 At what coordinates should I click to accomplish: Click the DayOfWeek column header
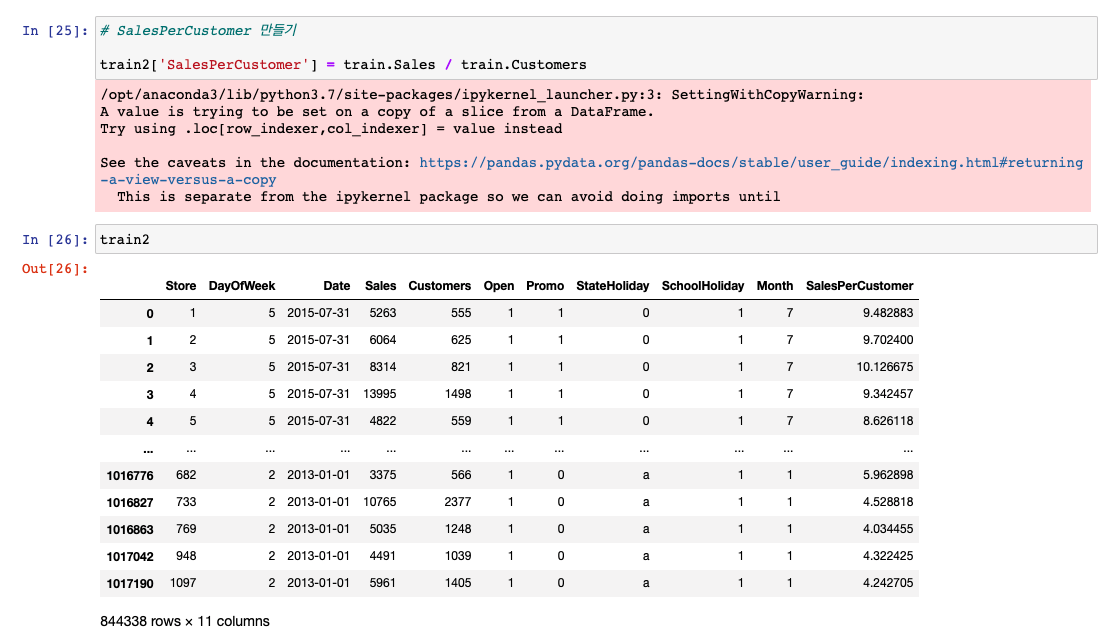242,286
